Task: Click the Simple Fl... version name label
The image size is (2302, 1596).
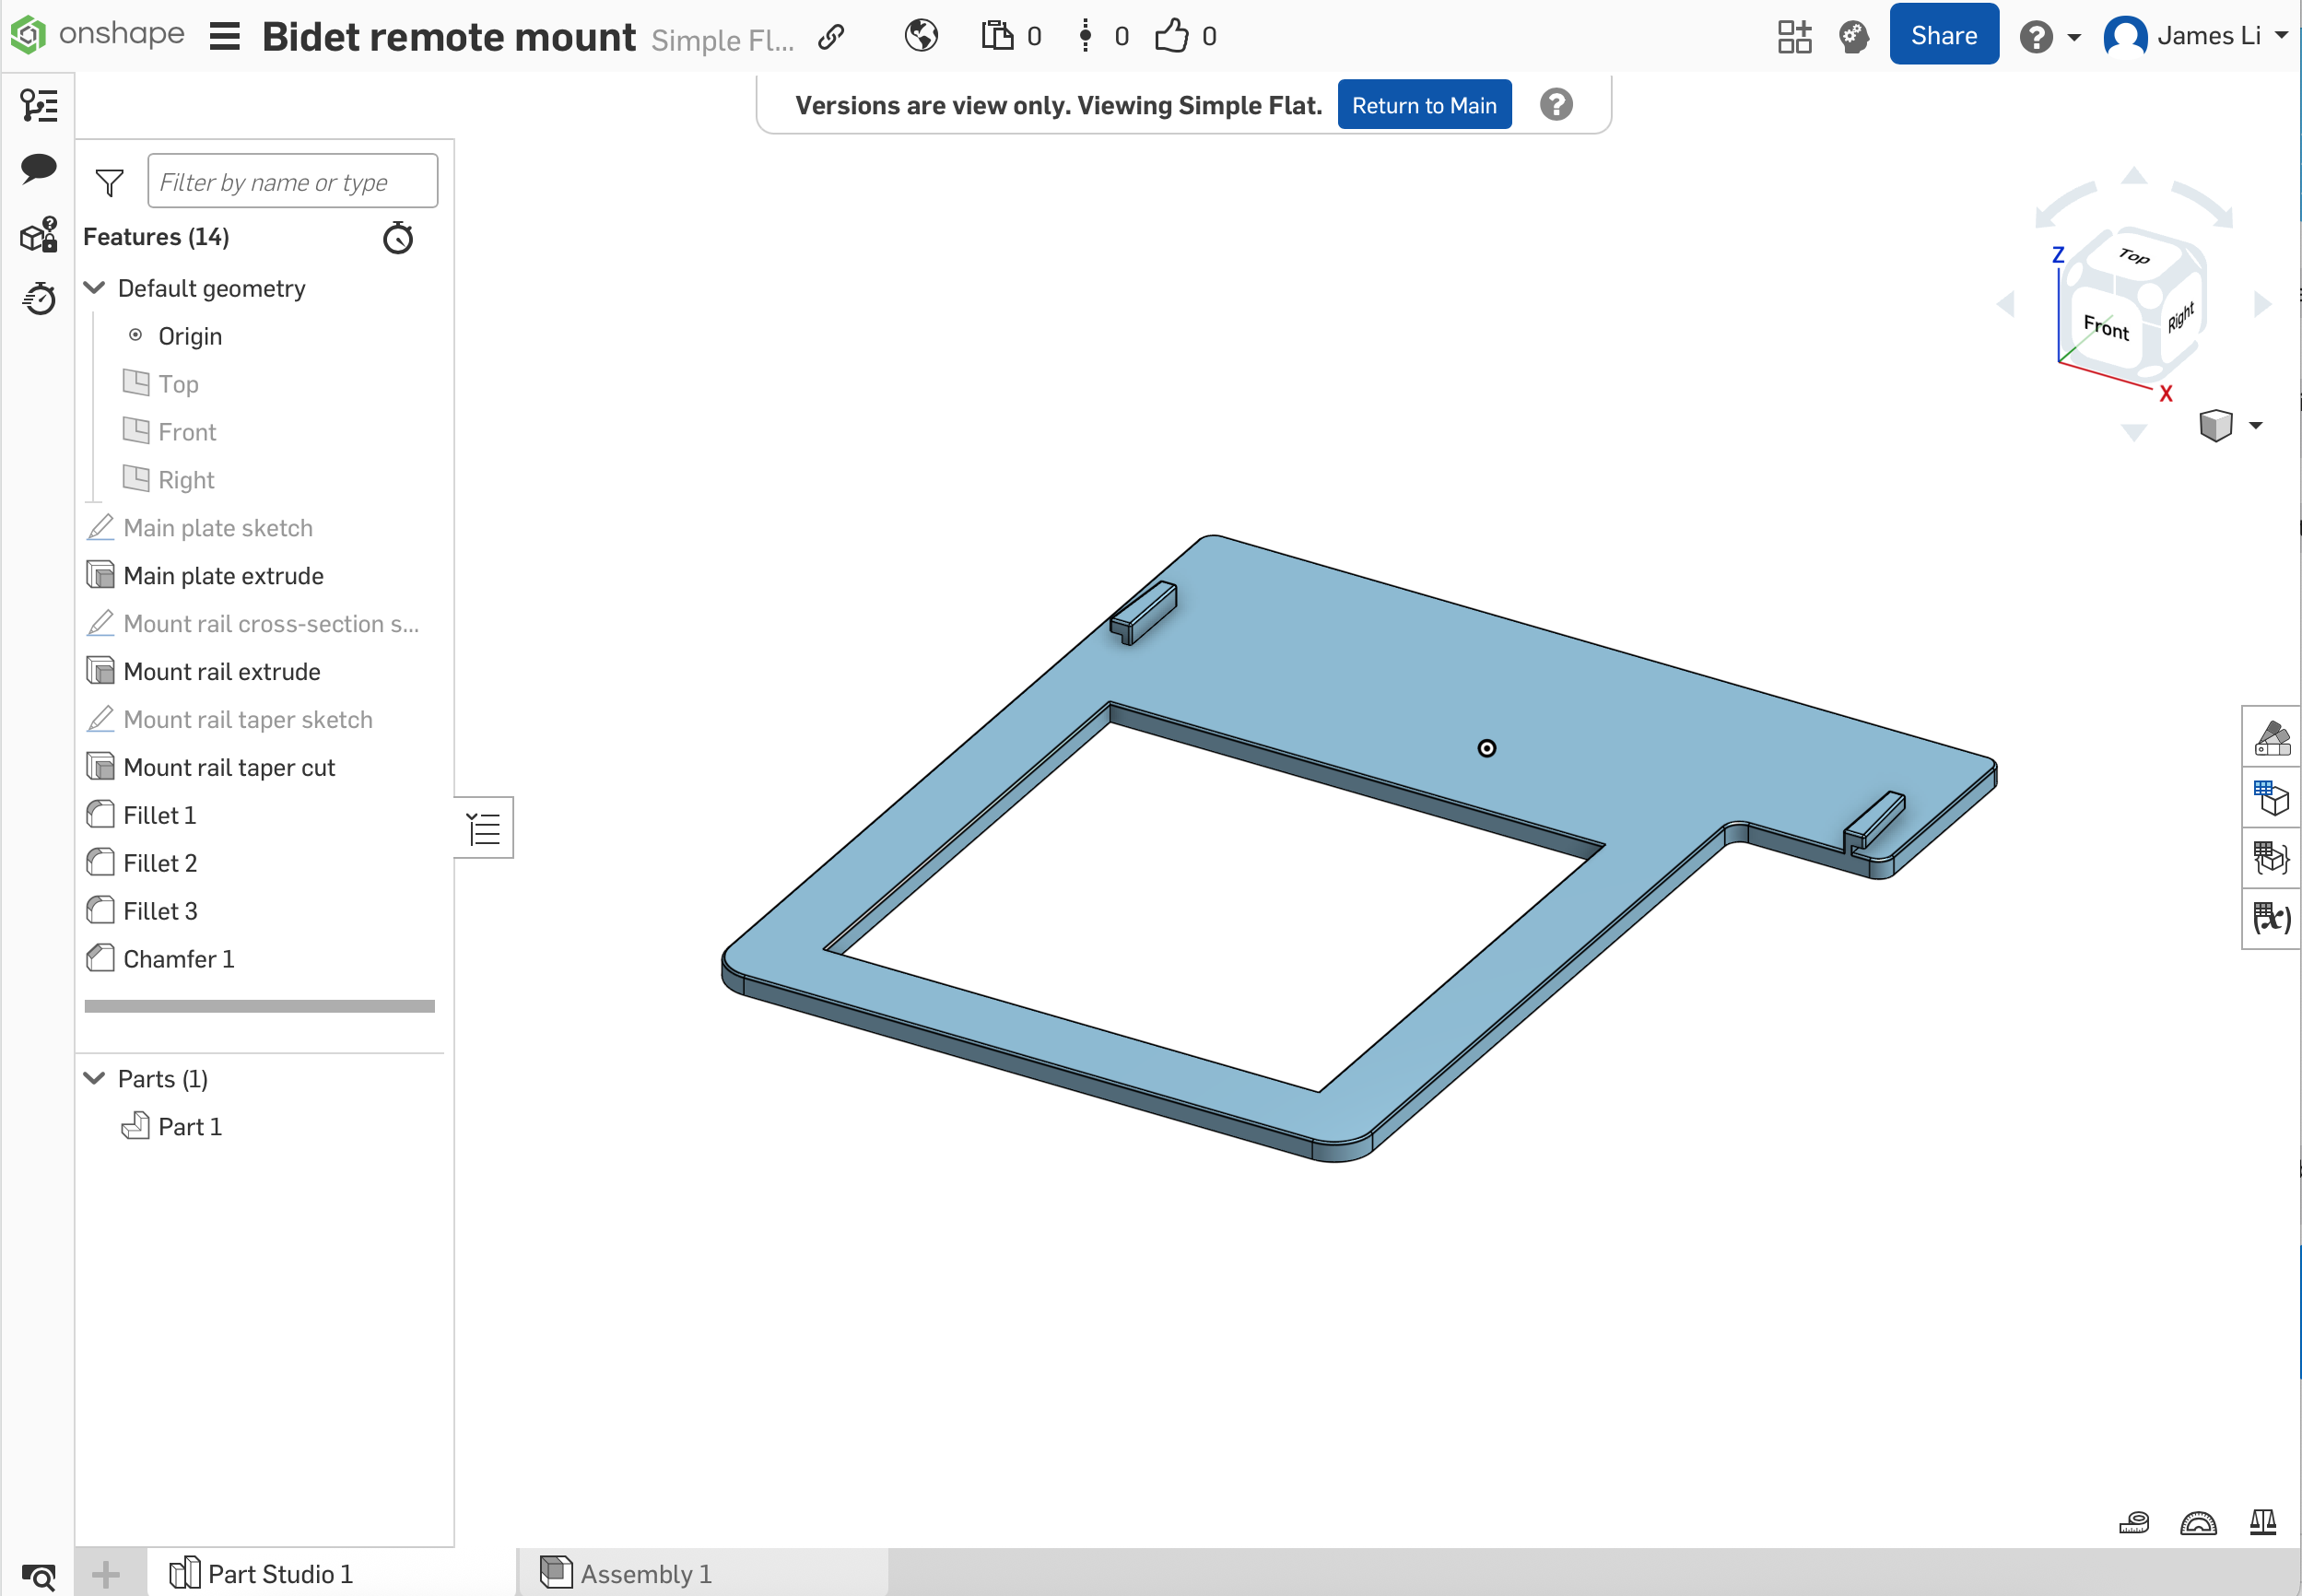Action: [x=722, y=40]
